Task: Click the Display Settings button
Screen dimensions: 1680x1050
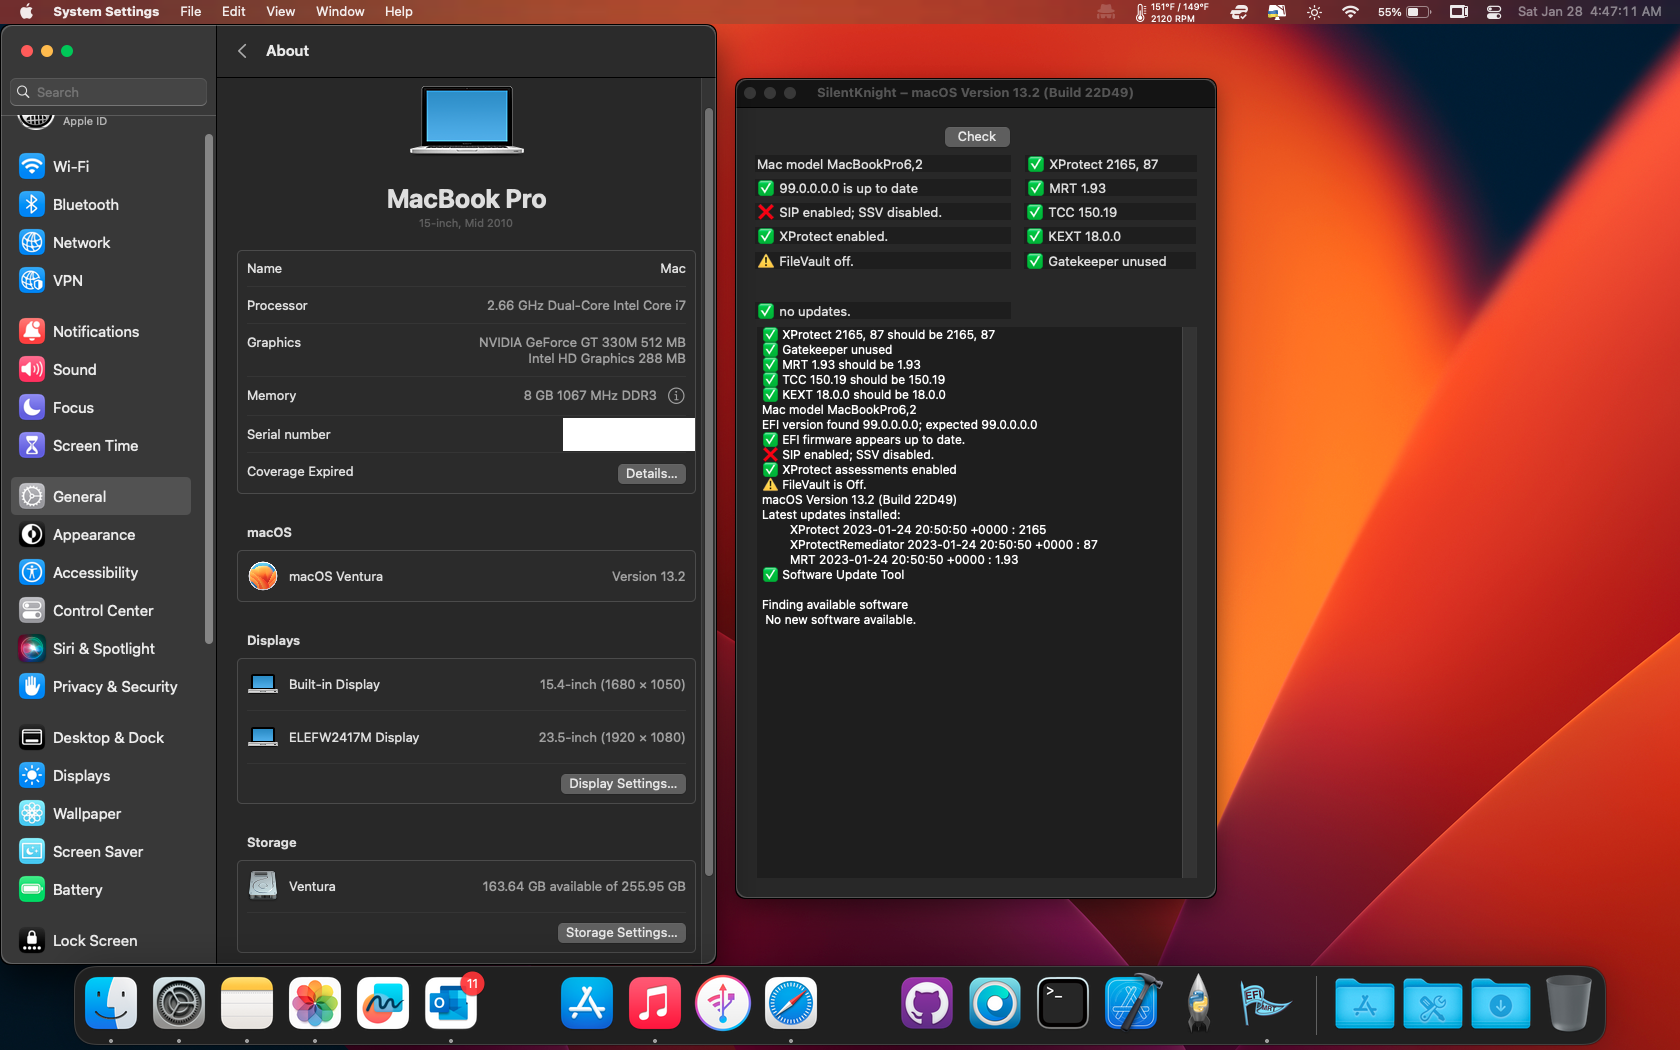Action: pyautogui.click(x=623, y=784)
